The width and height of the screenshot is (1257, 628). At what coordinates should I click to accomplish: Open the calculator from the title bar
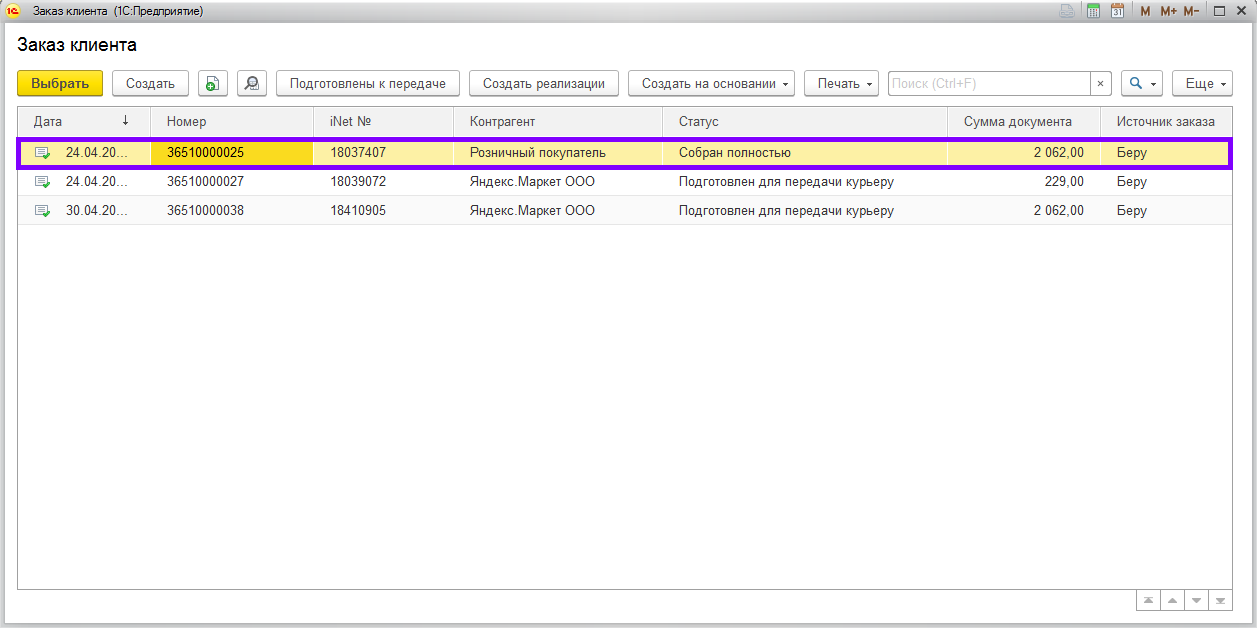[1093, 11]
